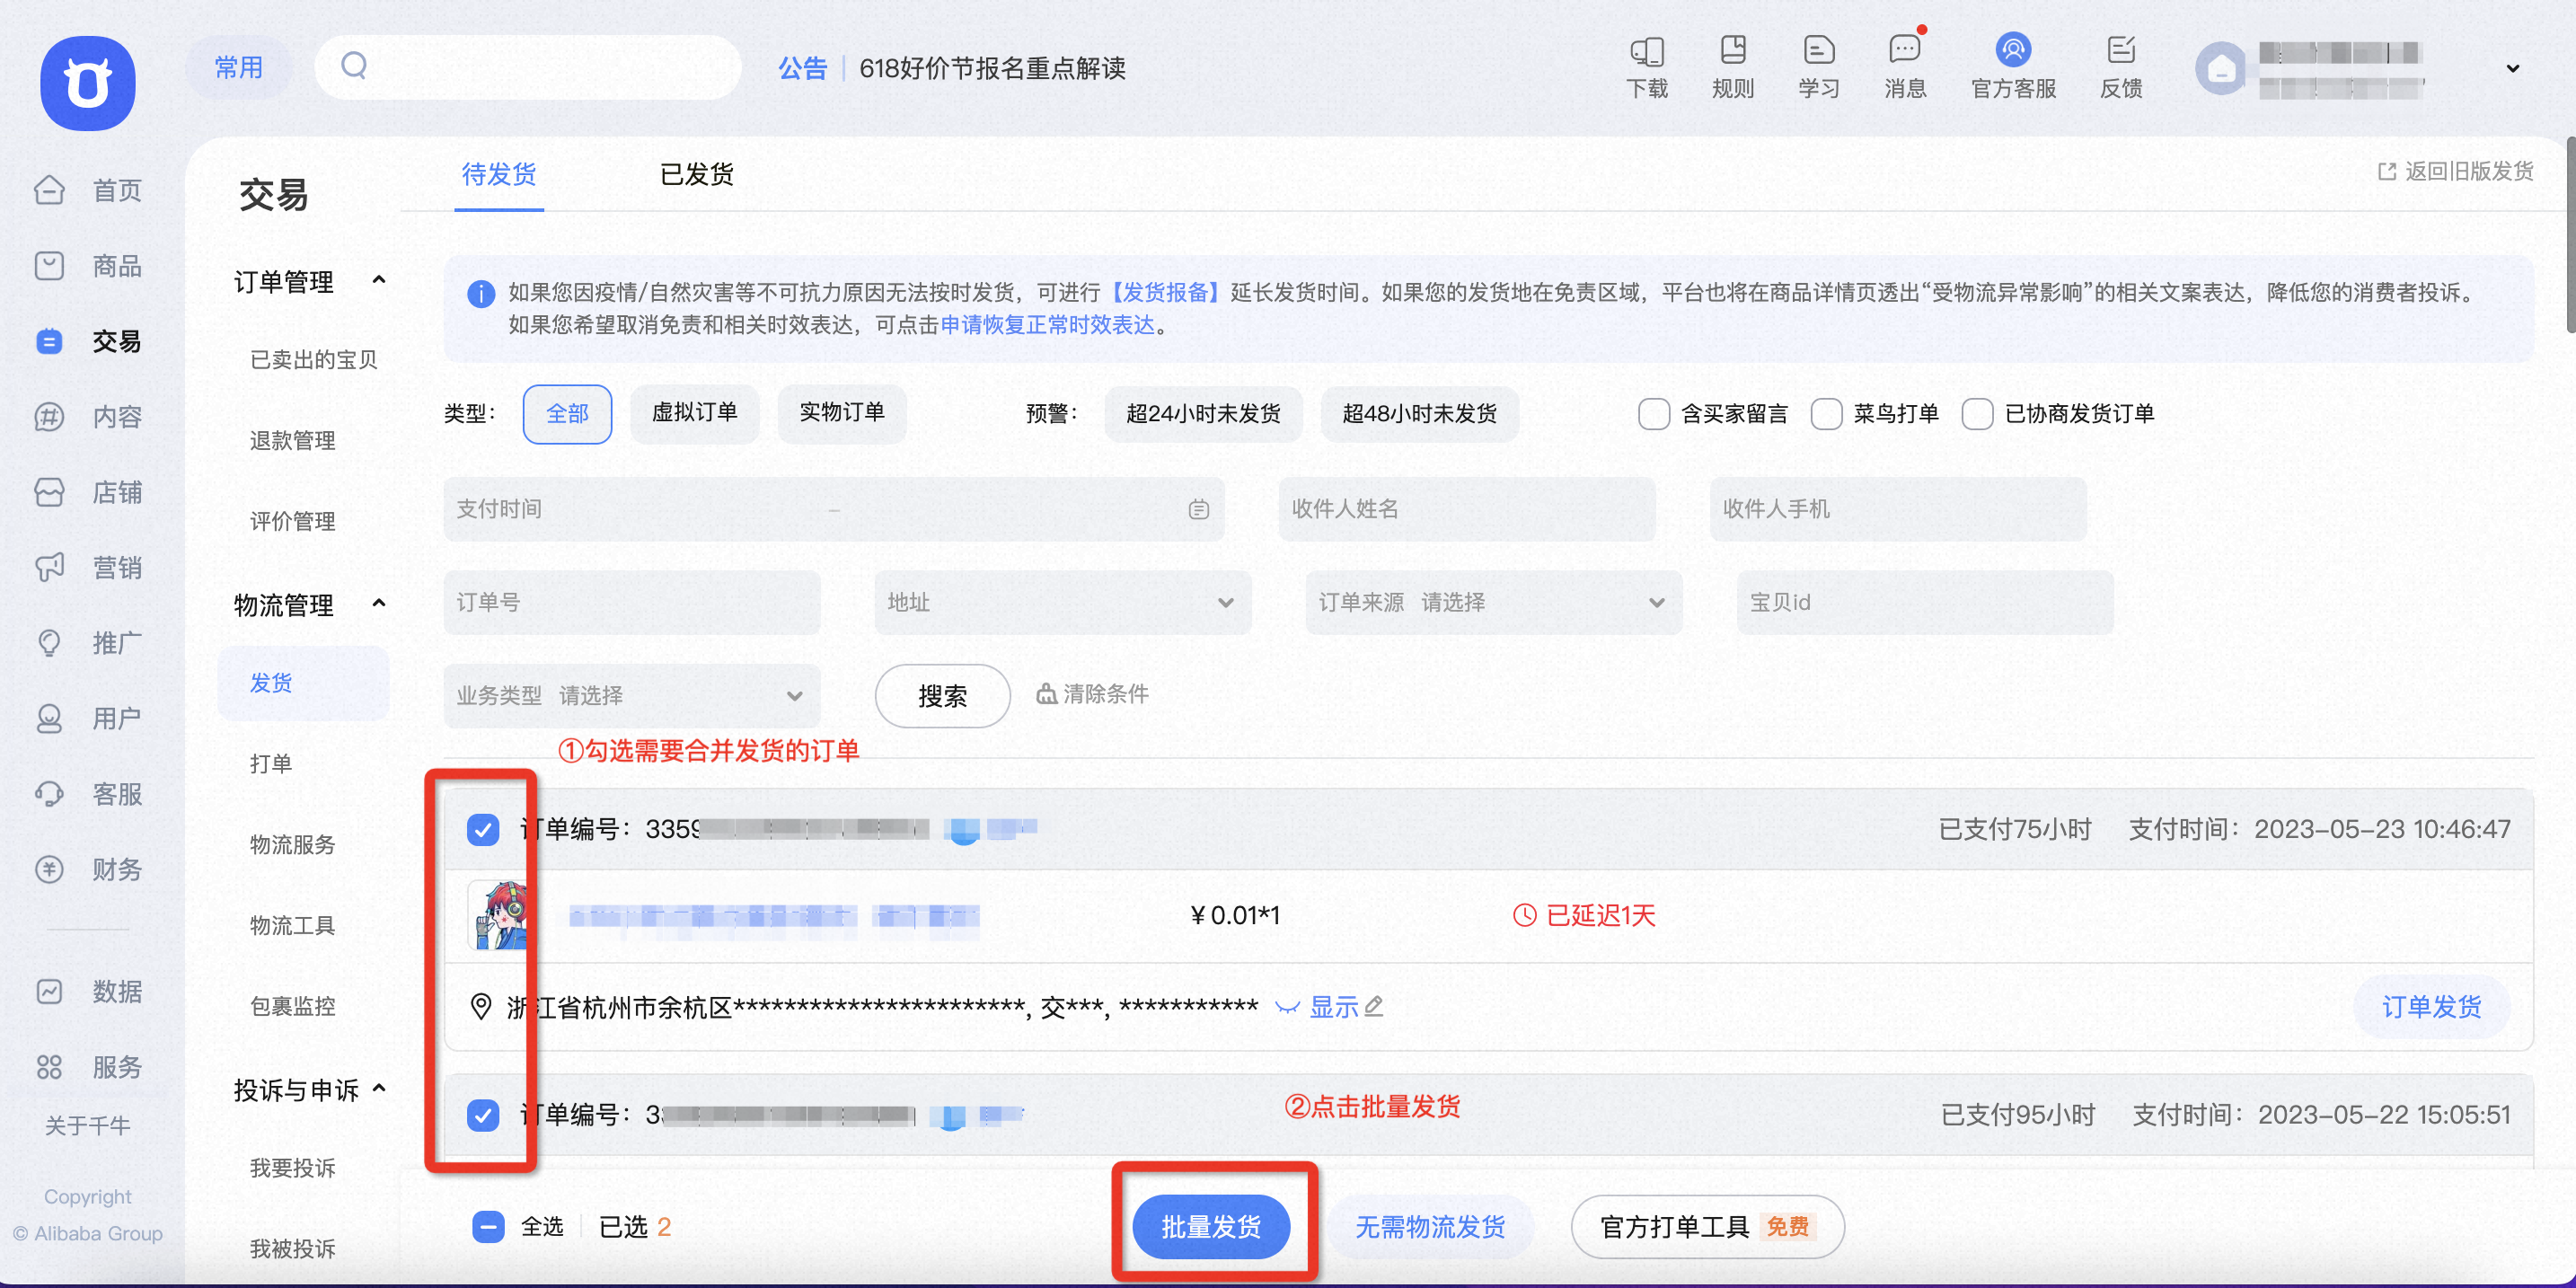Switch to the 待发货 tab
The height and width of the screenshot is (1288, 2576).
pyautogui.click(x=498, y=174)
